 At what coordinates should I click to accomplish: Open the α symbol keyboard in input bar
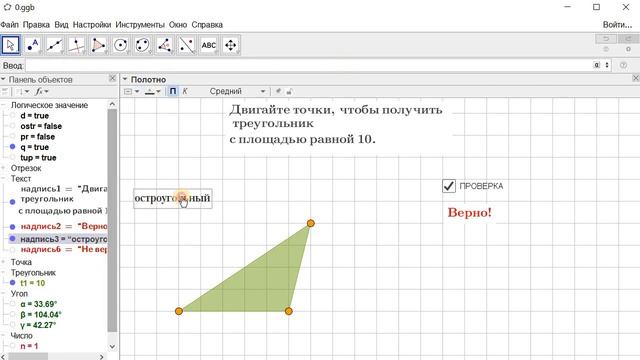pos(597,65)
